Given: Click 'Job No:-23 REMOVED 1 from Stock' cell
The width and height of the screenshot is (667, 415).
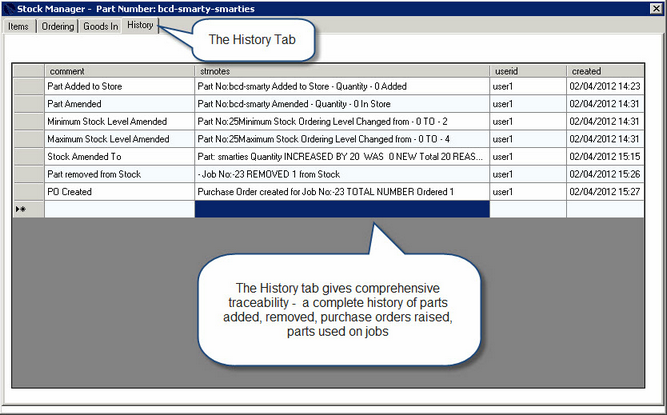Looking at the screenshot, I should (342, 174).
